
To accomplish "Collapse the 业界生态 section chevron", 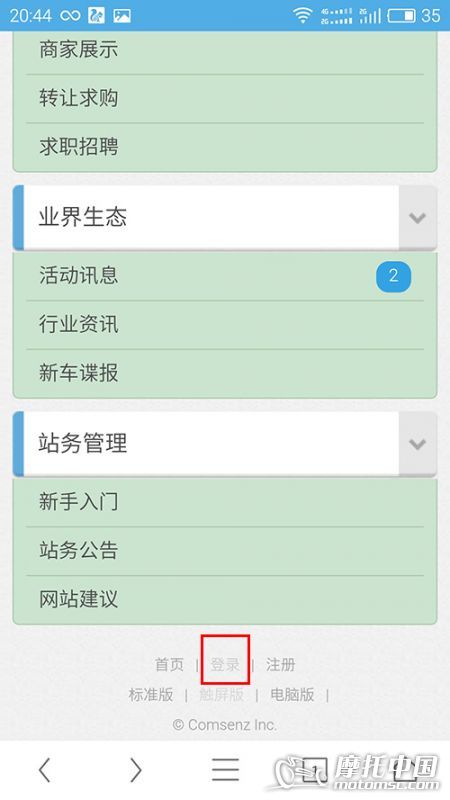I will coord(418,218).
